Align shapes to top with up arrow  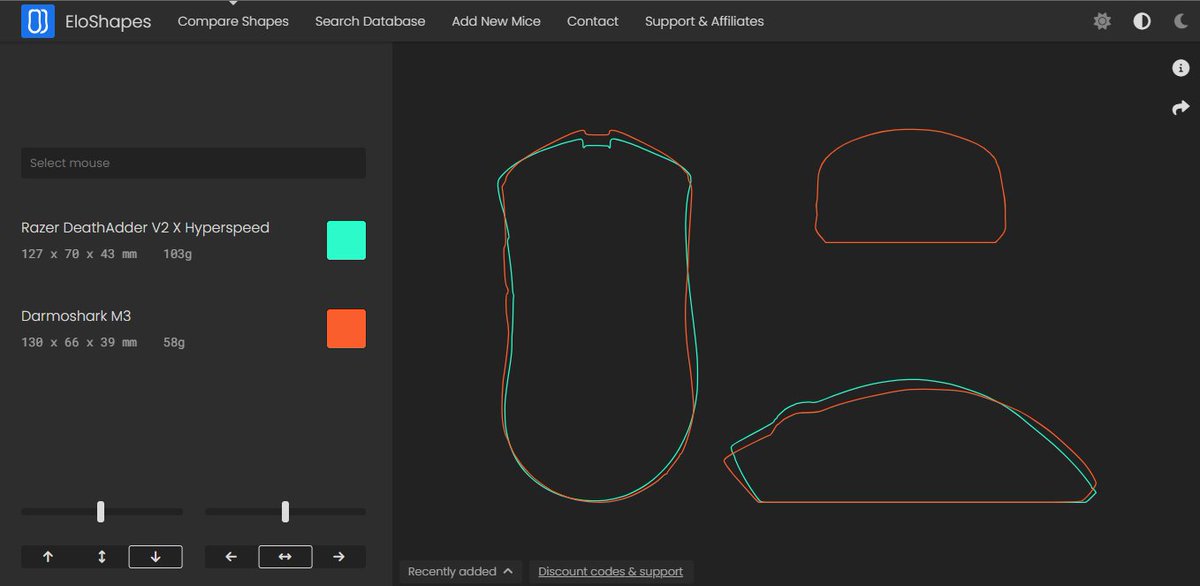click(x=47, y=556)
